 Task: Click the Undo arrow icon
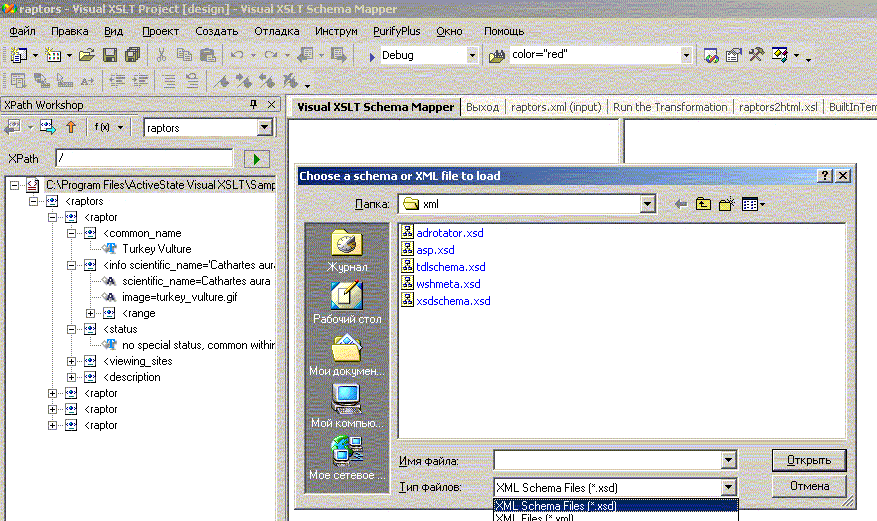[237, 55]
